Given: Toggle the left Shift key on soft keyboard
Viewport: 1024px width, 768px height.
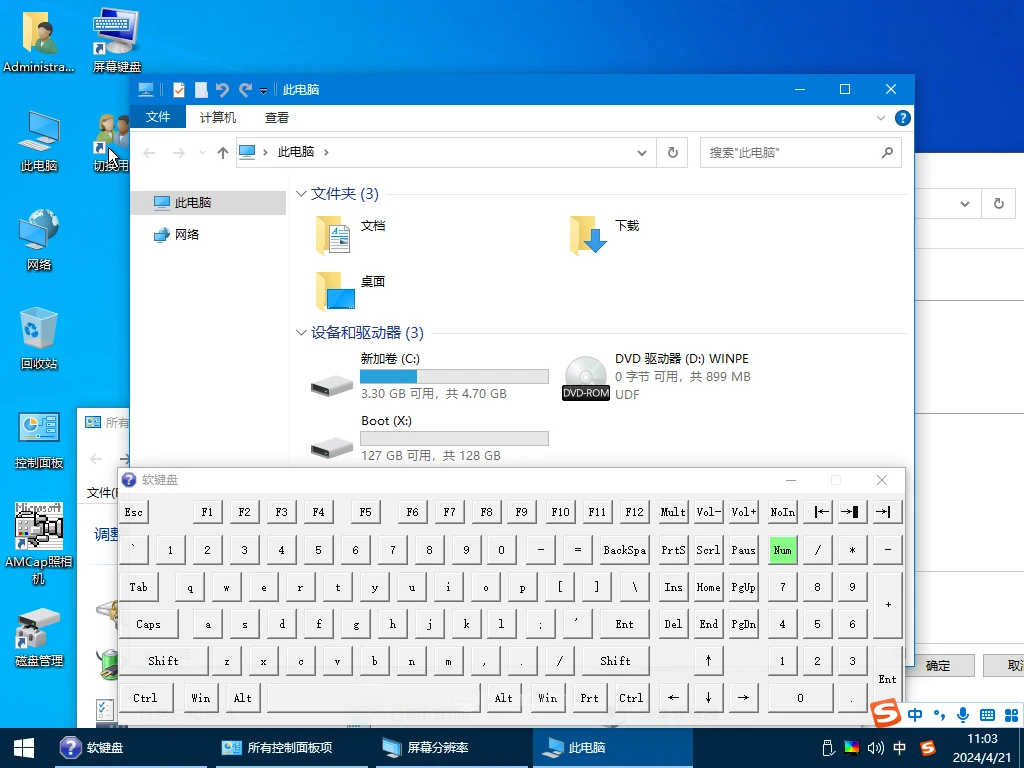Looking at the screenshot, I should pyautogui.click(x=163, y=661).
